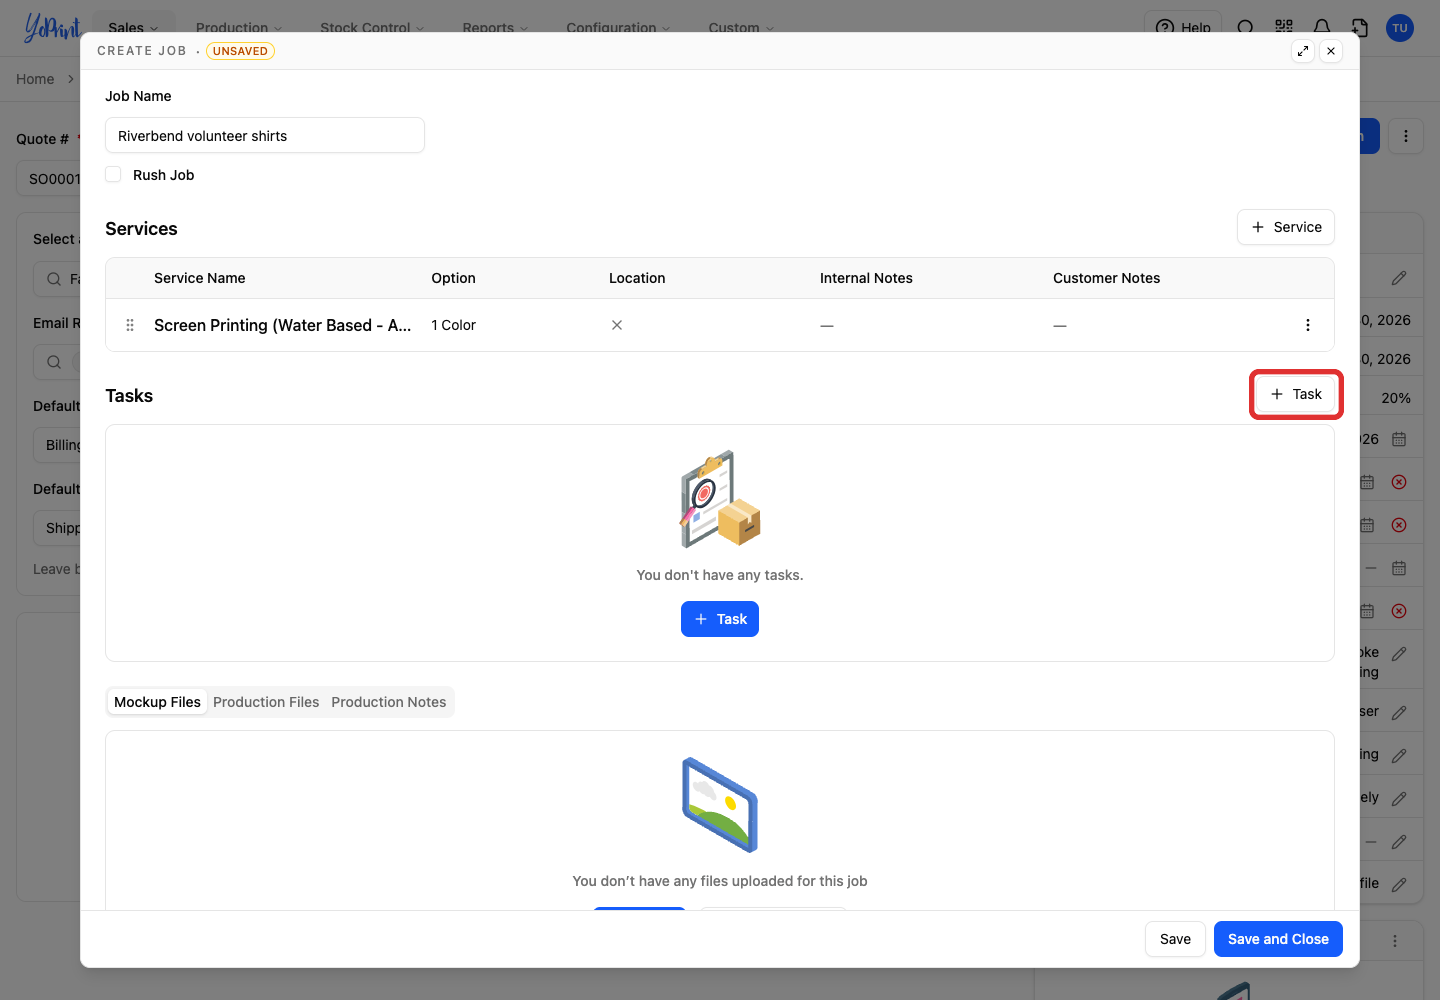Click Save and Close
The width and height of the screenshot is (1440, 1000).
pyautogui.click(x=1278, y=939)
